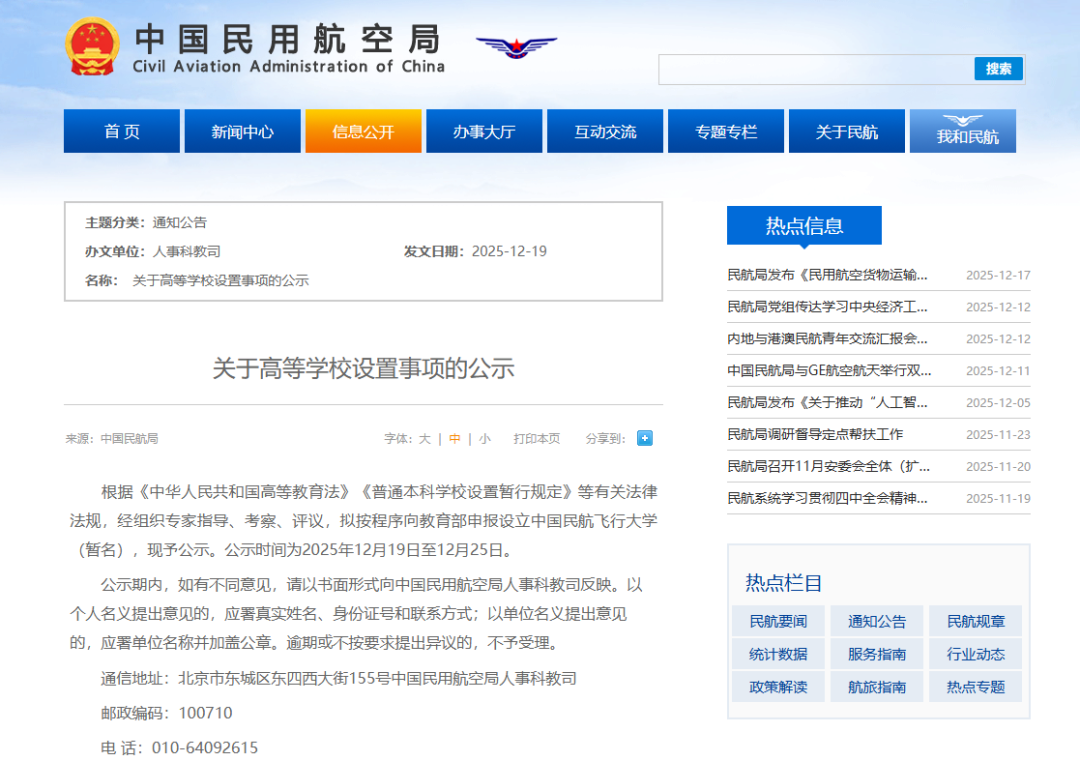This screenshot has width=1080, height=761.
Task: Open 统计数据 hot column button
Action: click(778, 654)
